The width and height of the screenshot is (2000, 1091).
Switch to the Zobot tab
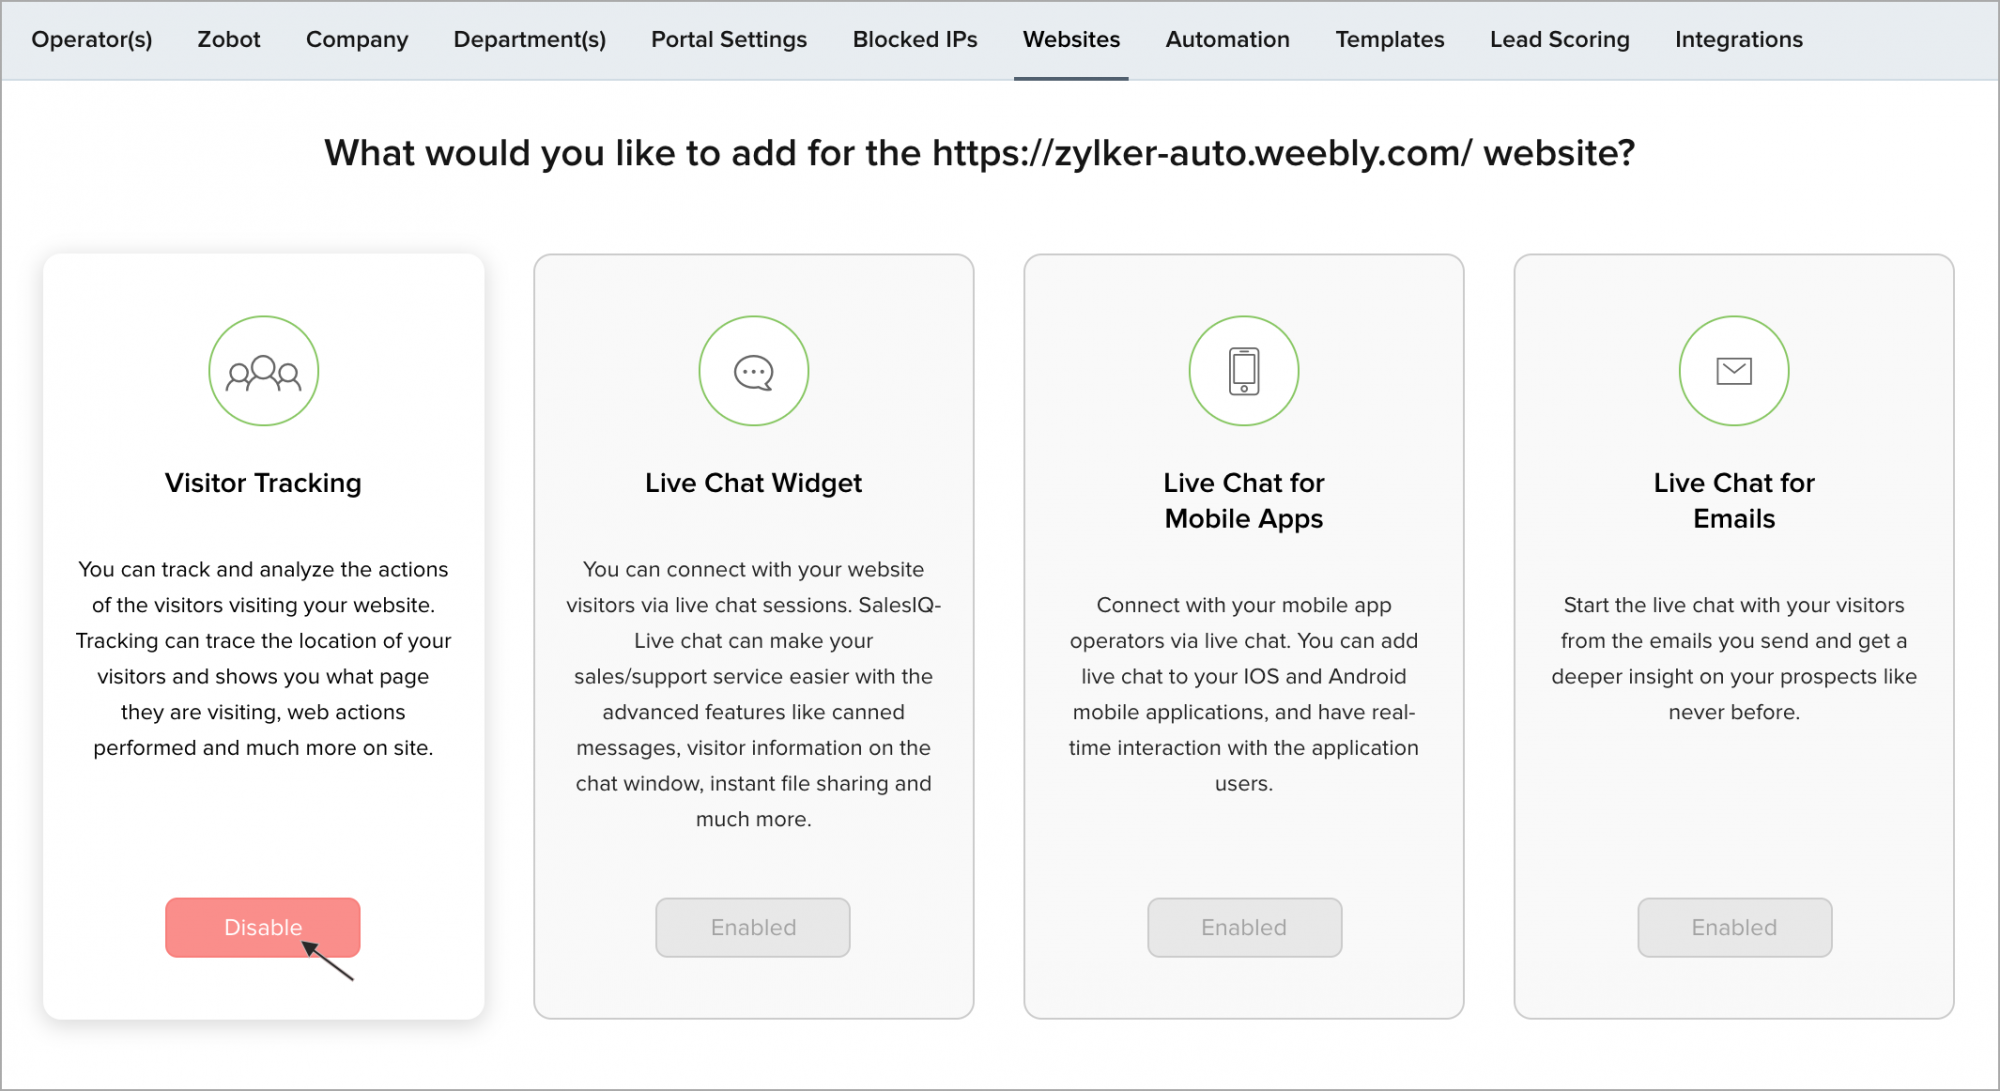(229, 39)
